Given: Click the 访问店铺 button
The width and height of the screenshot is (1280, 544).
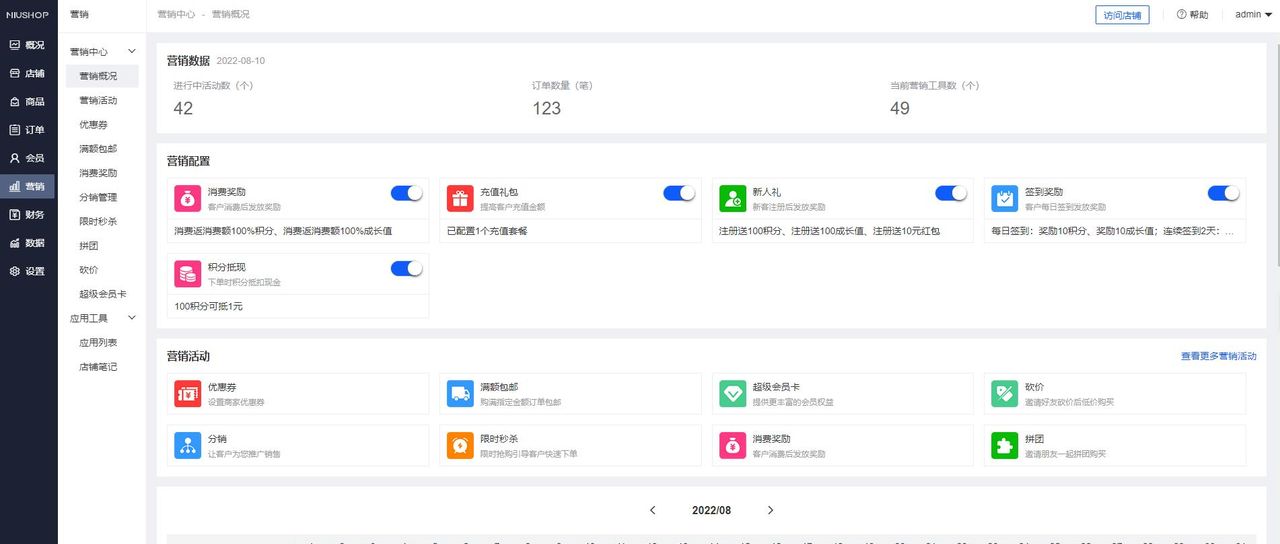Looking at the screenshot, I should pos(1122,15).
